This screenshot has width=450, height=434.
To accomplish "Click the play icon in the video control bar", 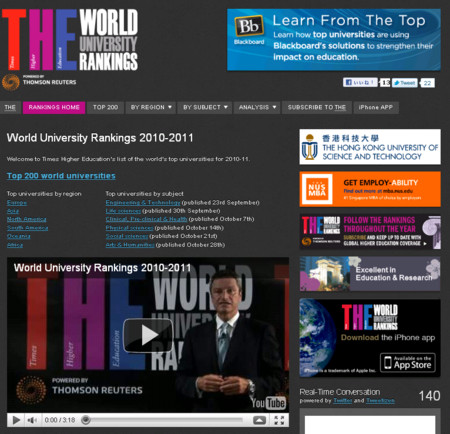I will coord(16,420).
